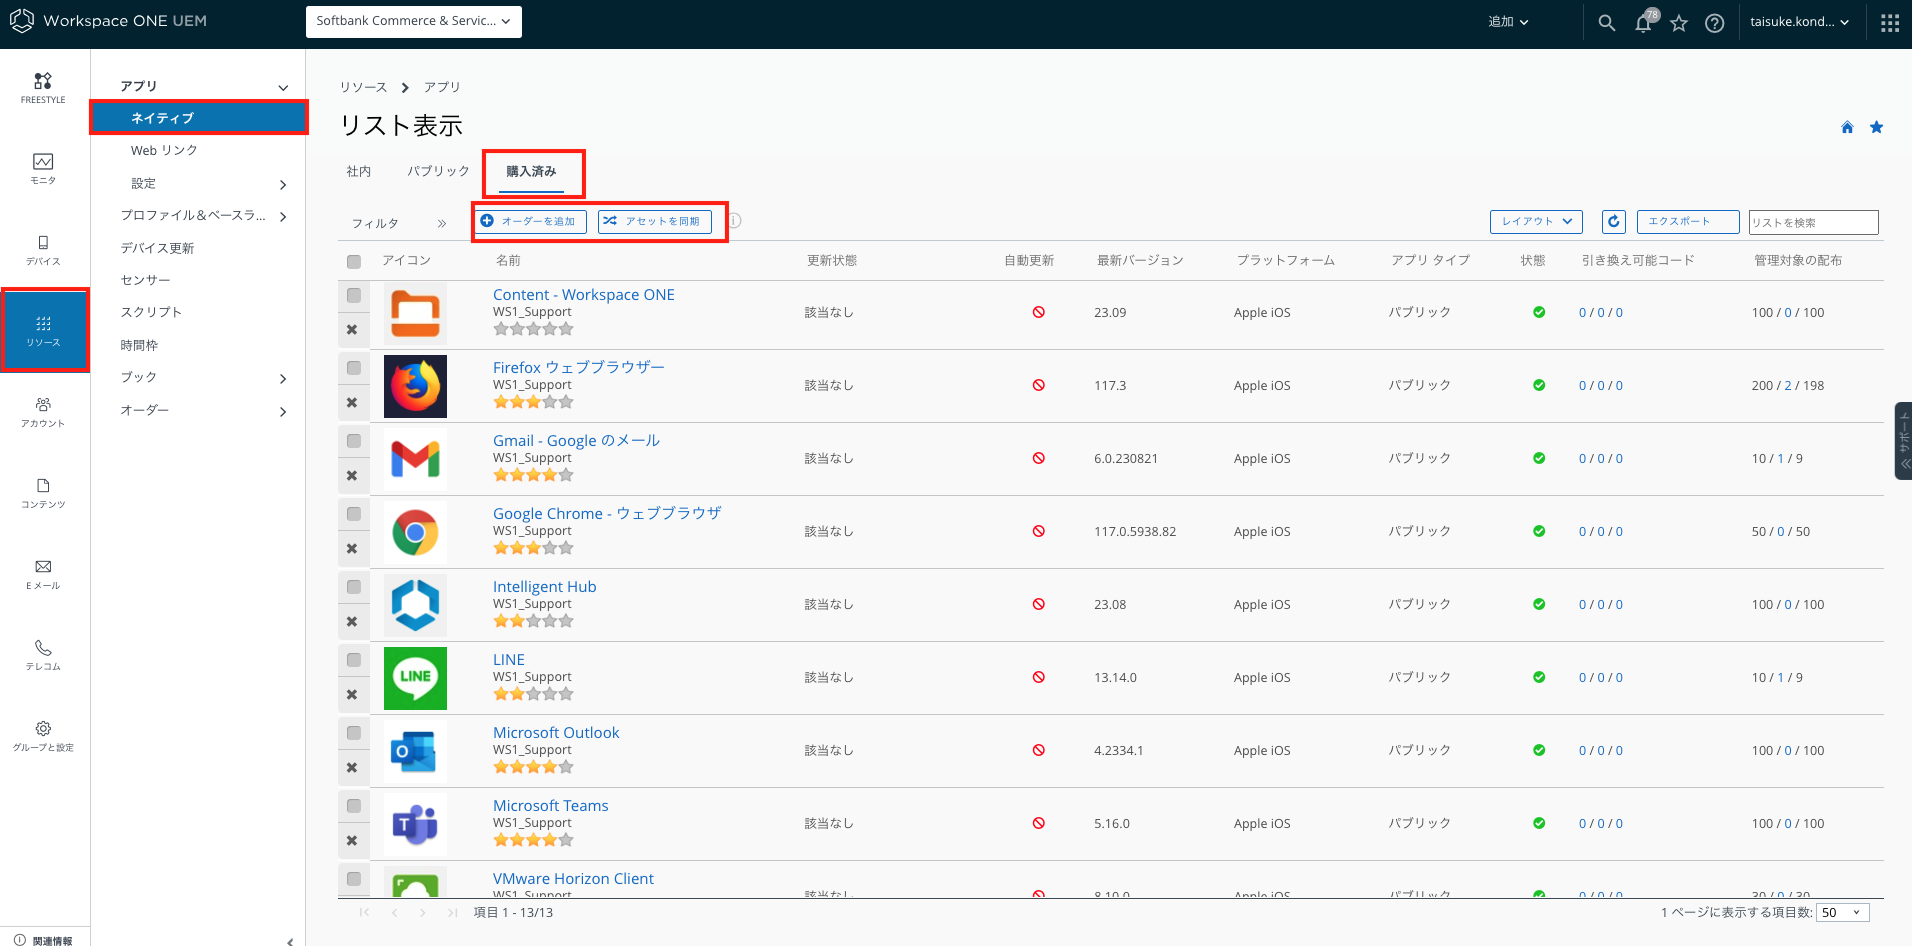
Task: Select ネイティブ in the side menu
Action: [199, 118]
